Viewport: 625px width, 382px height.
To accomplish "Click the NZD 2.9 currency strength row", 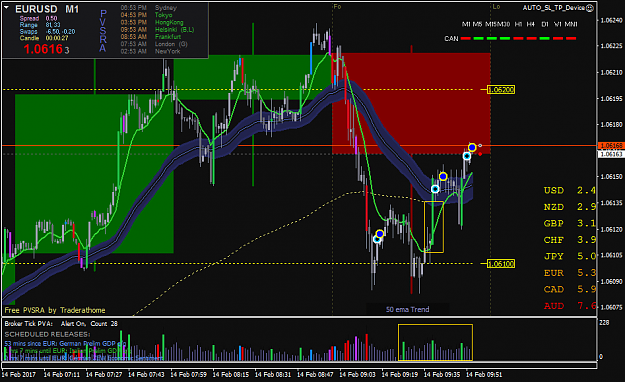I will 570,207.
